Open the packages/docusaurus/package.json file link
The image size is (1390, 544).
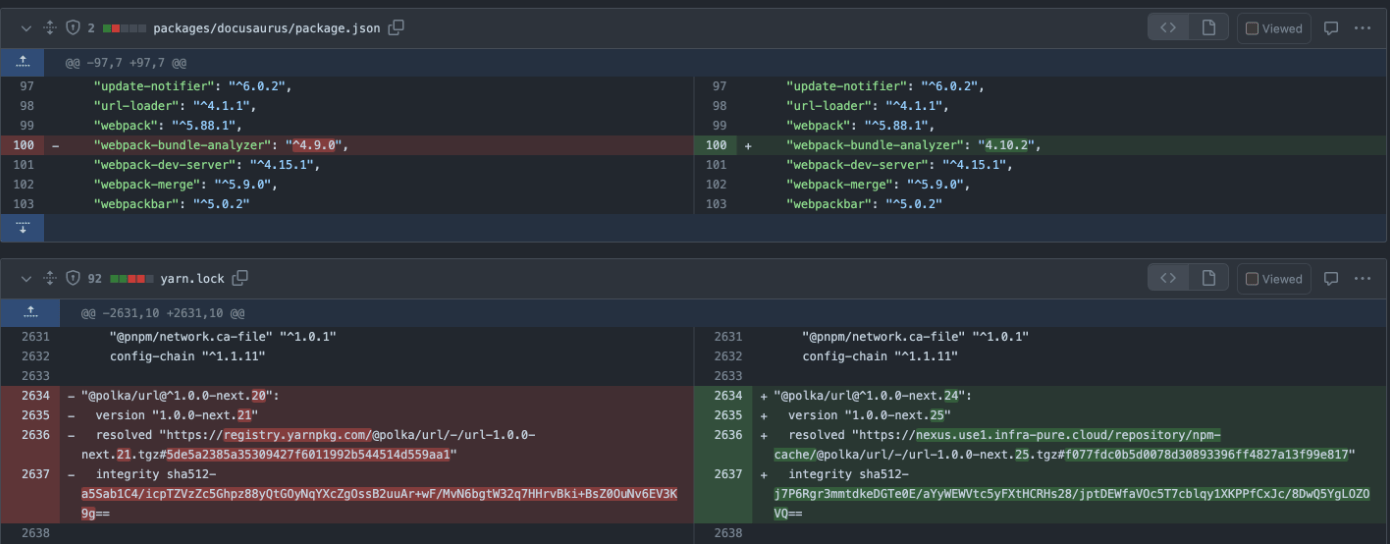coord(266,28)
